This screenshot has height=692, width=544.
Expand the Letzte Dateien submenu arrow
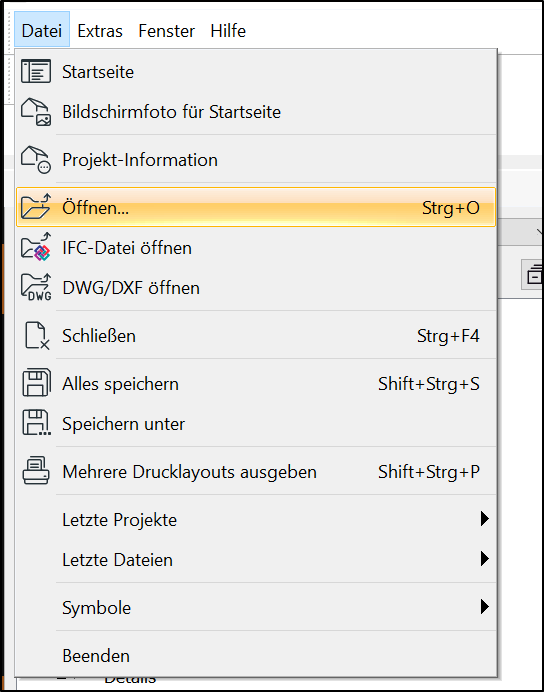484,559
